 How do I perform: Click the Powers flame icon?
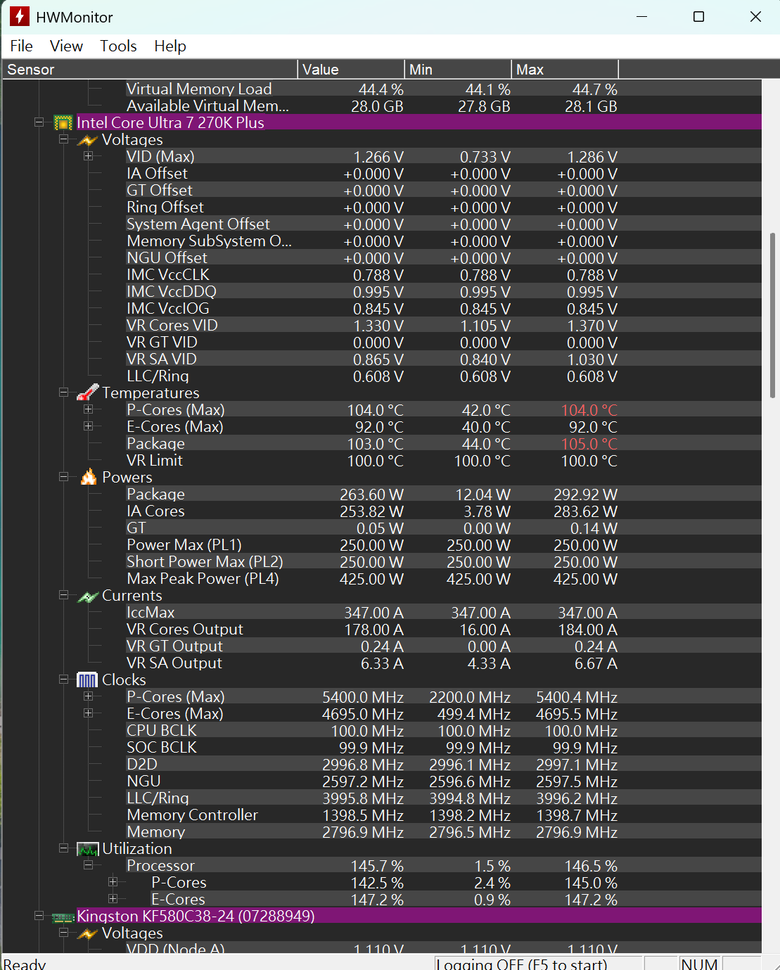pyautogui.click(x=88, y=477)
